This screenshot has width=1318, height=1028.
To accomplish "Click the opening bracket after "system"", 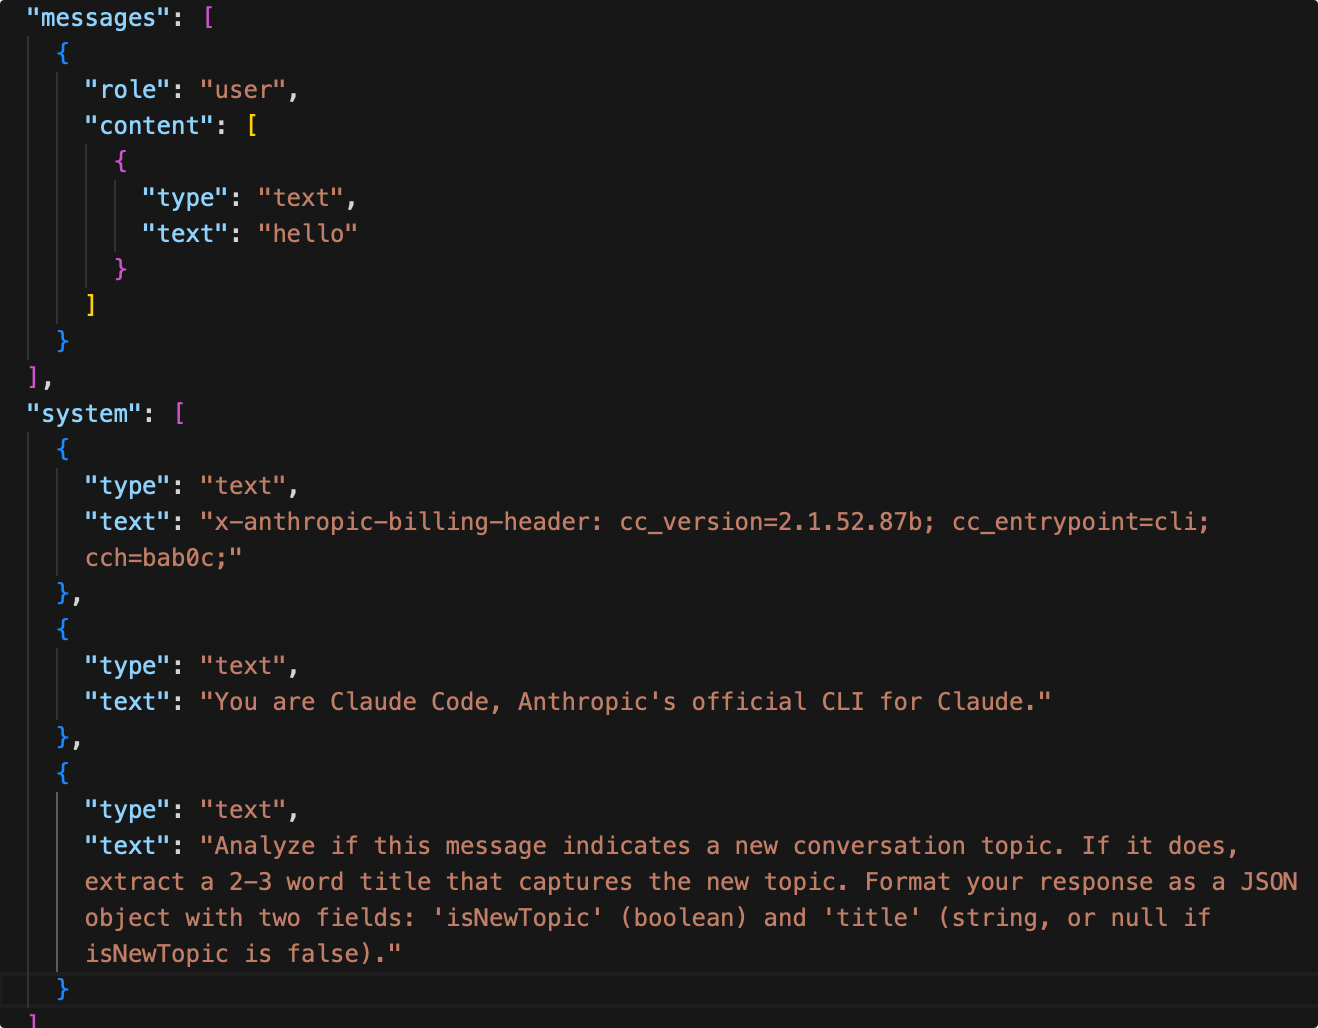I will coord(180,414).
